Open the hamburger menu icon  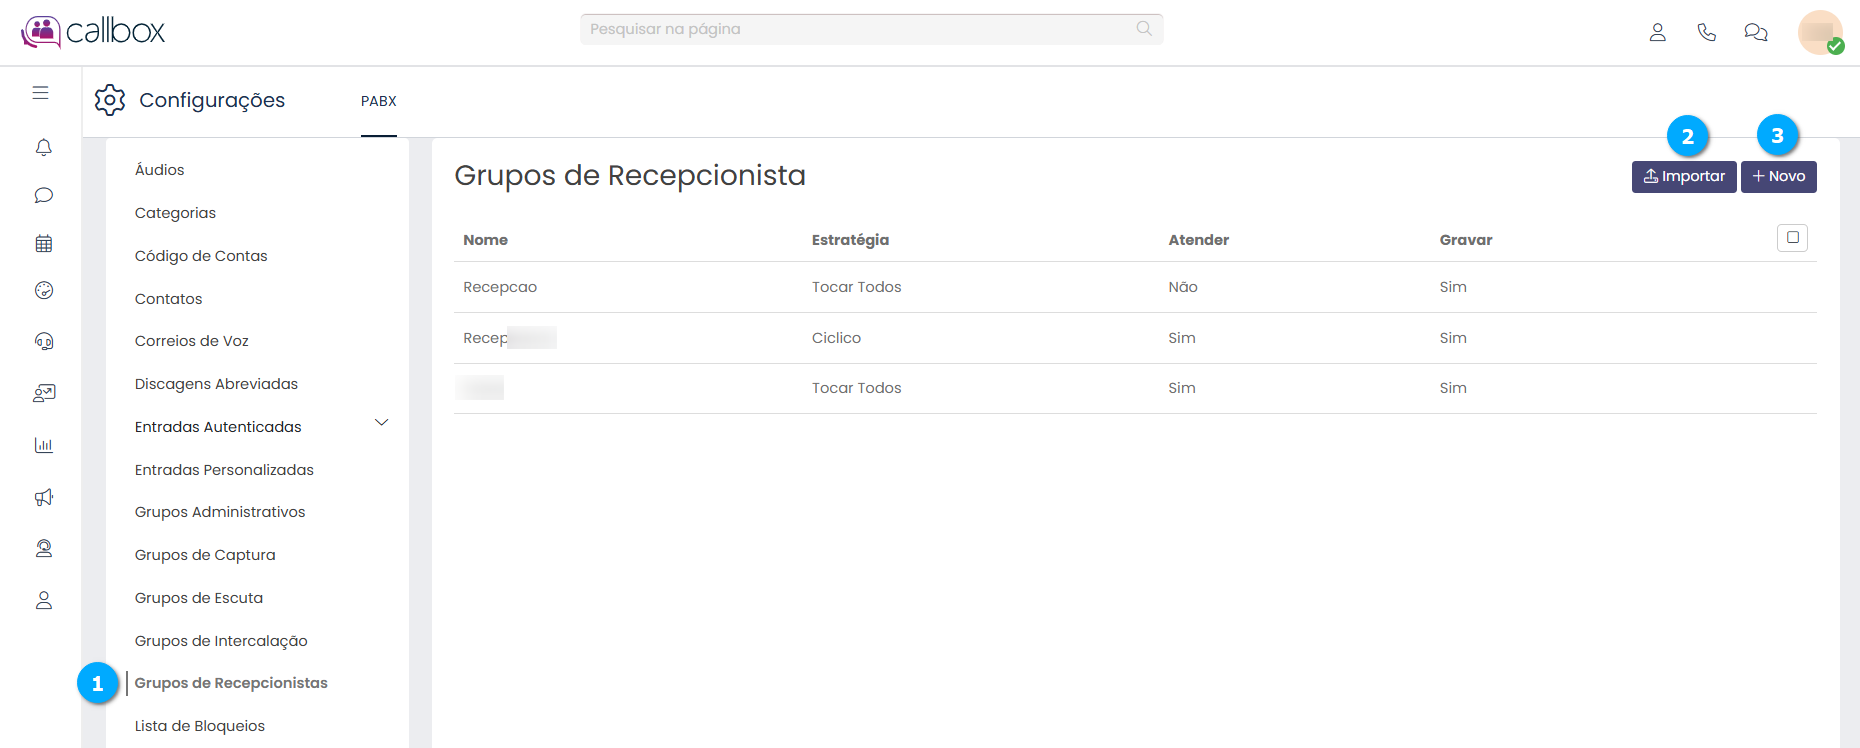tap(40, 93)
